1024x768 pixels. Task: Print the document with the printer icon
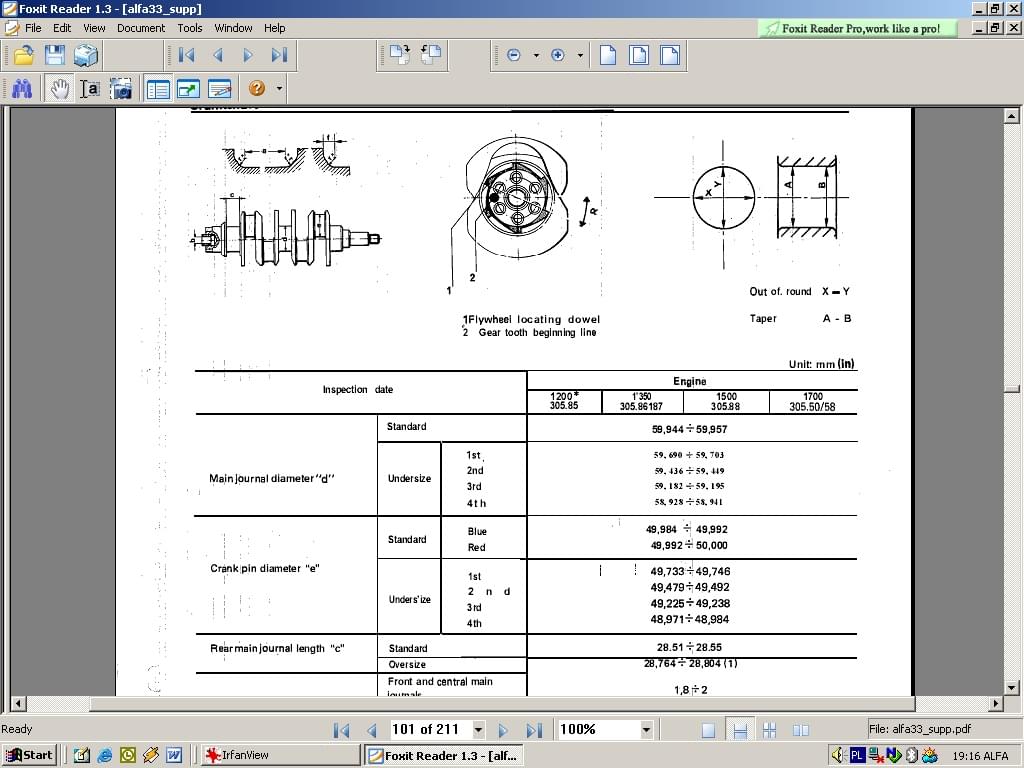[x=86, y=55]
